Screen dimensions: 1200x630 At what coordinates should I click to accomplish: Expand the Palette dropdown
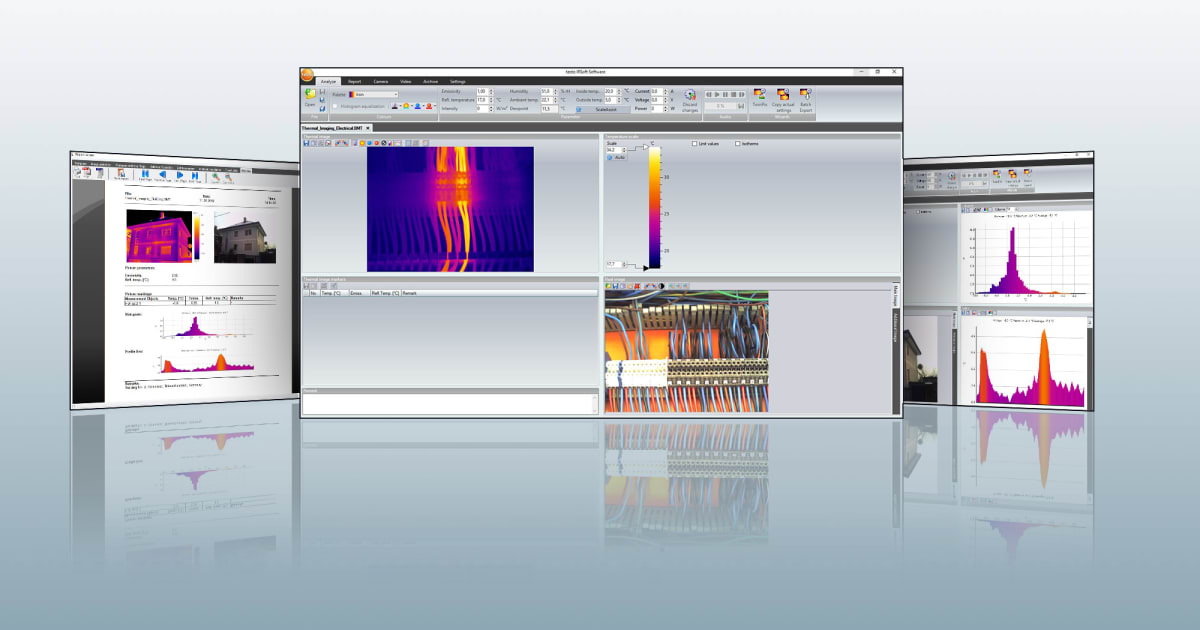point(395,94)
